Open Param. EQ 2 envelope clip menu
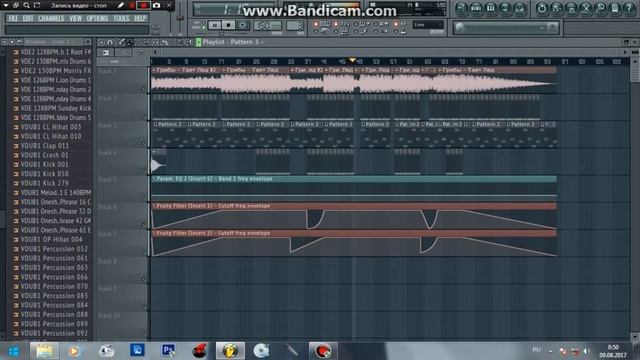 point(154,179)
